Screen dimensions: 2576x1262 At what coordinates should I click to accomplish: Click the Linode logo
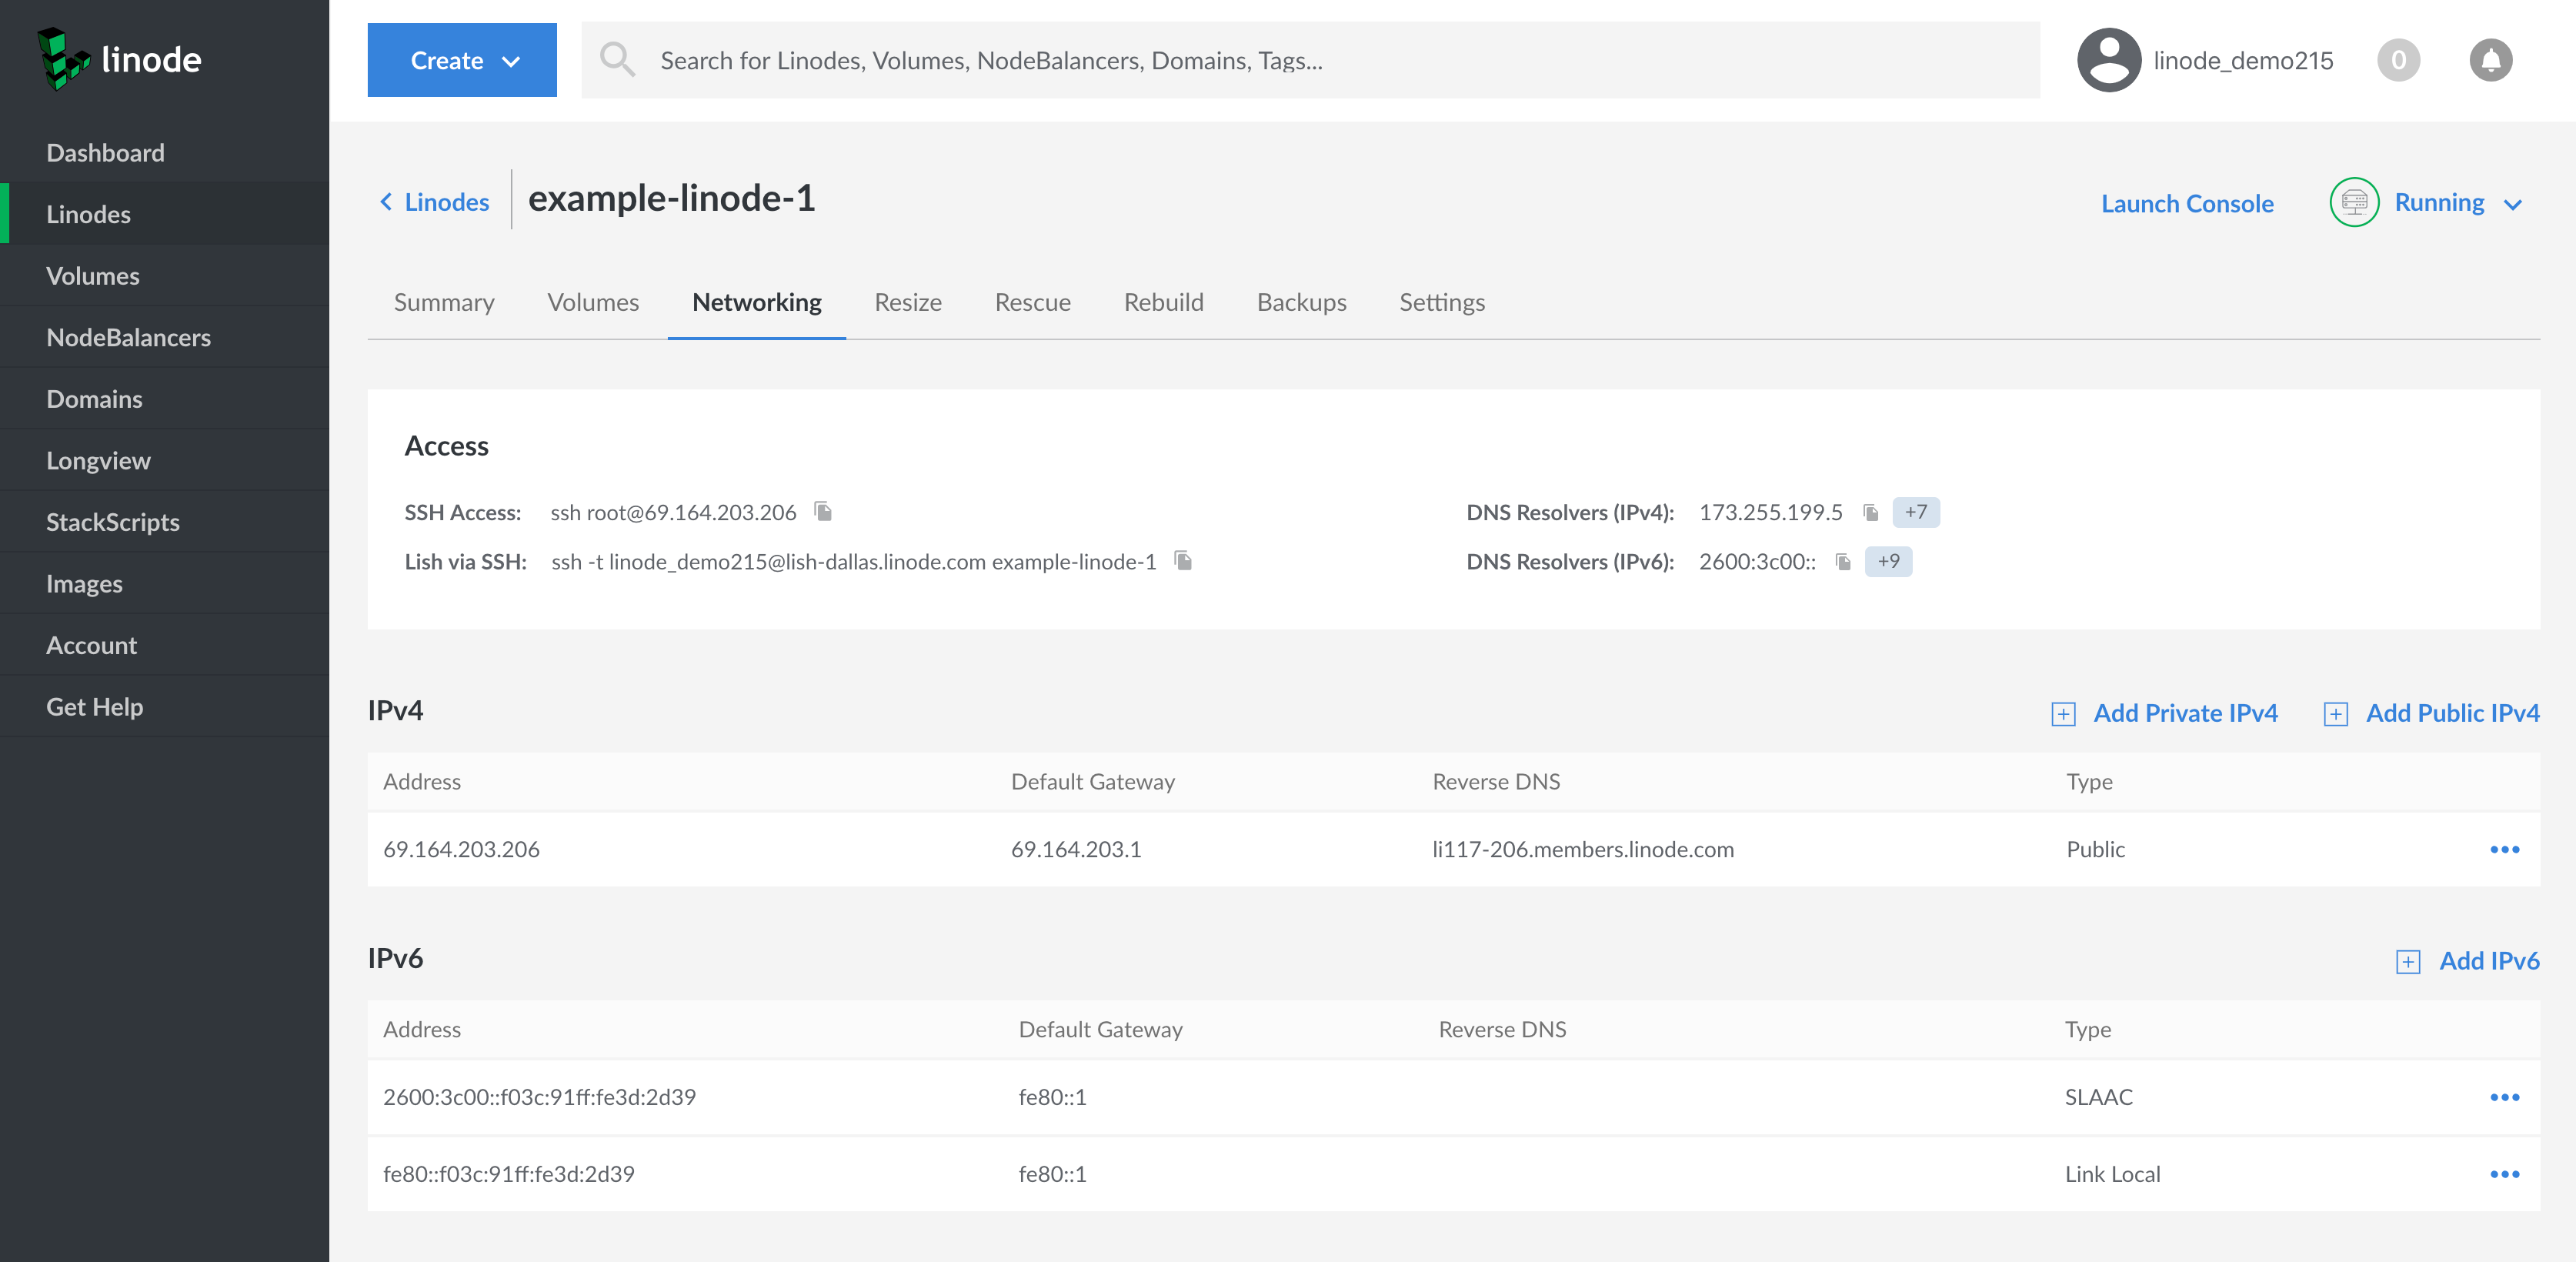(120, 59)
